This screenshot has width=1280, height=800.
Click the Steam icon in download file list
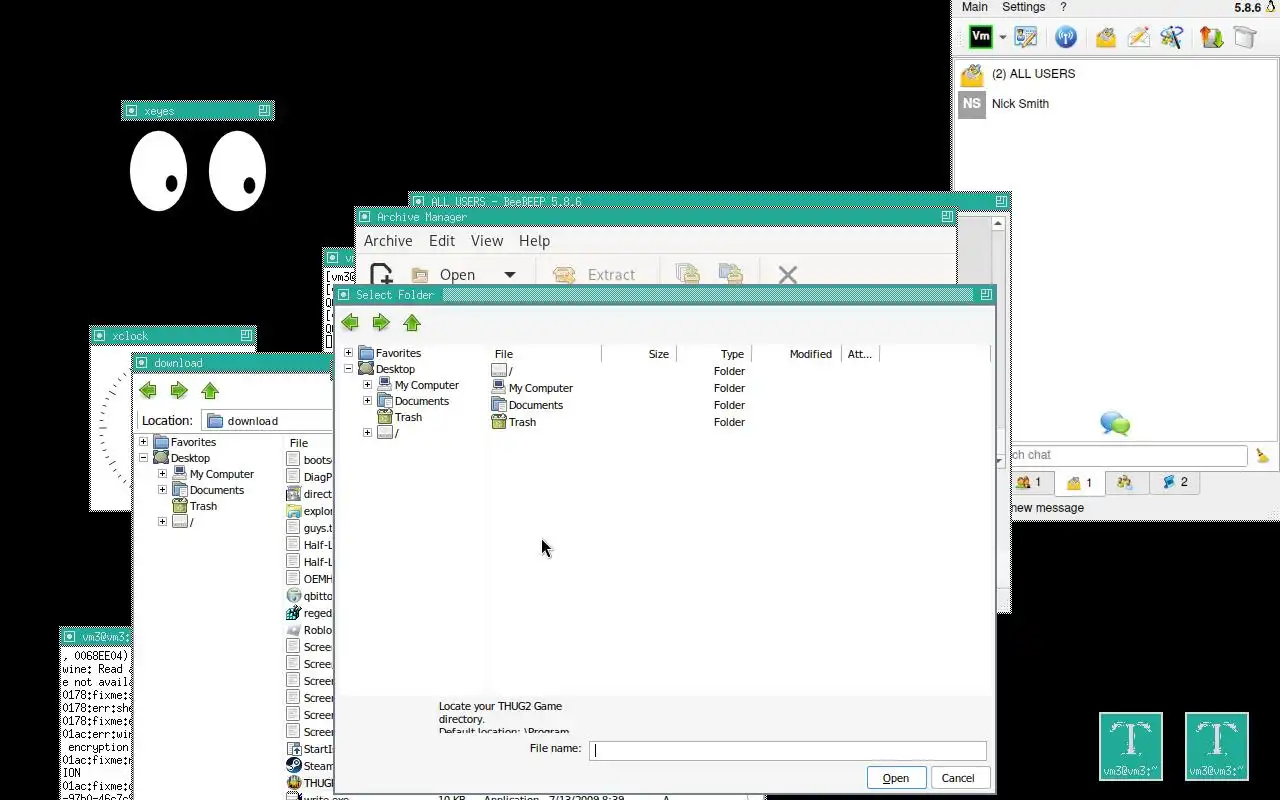(x=294, y=766)
